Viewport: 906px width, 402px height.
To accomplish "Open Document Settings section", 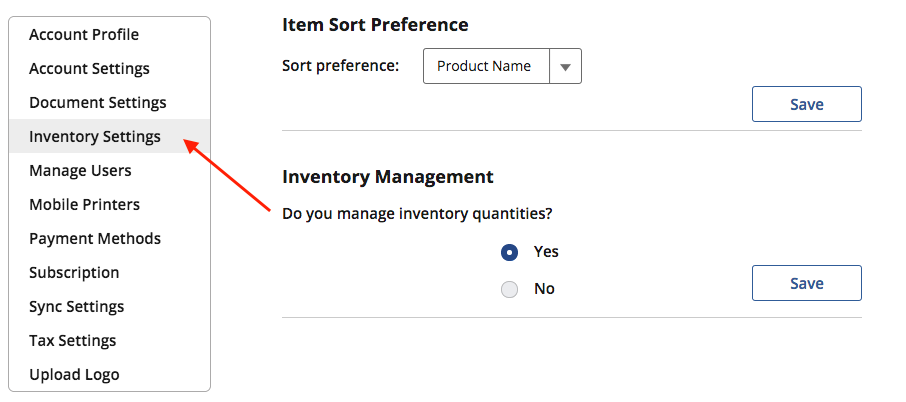I will click(x=97, y=103).
